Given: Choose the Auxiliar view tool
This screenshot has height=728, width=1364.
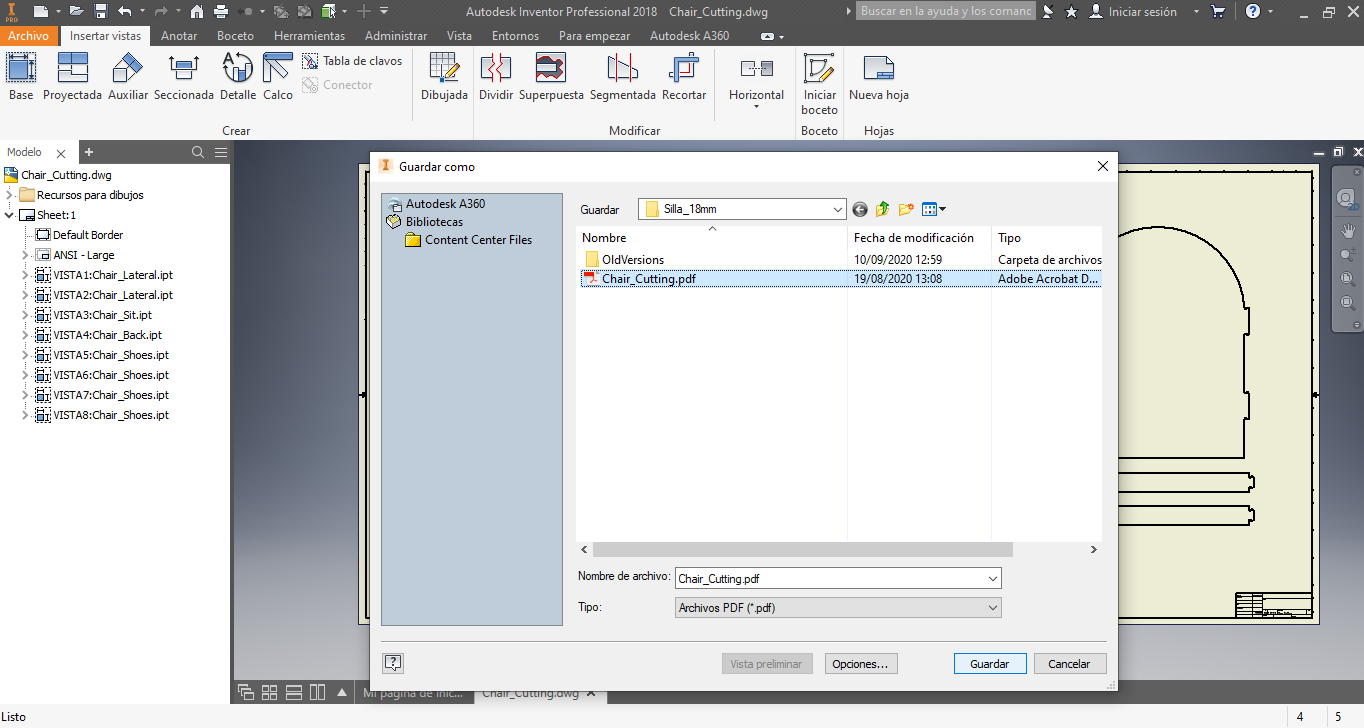Looking at the screenshot, I should [x=128, y=77].
